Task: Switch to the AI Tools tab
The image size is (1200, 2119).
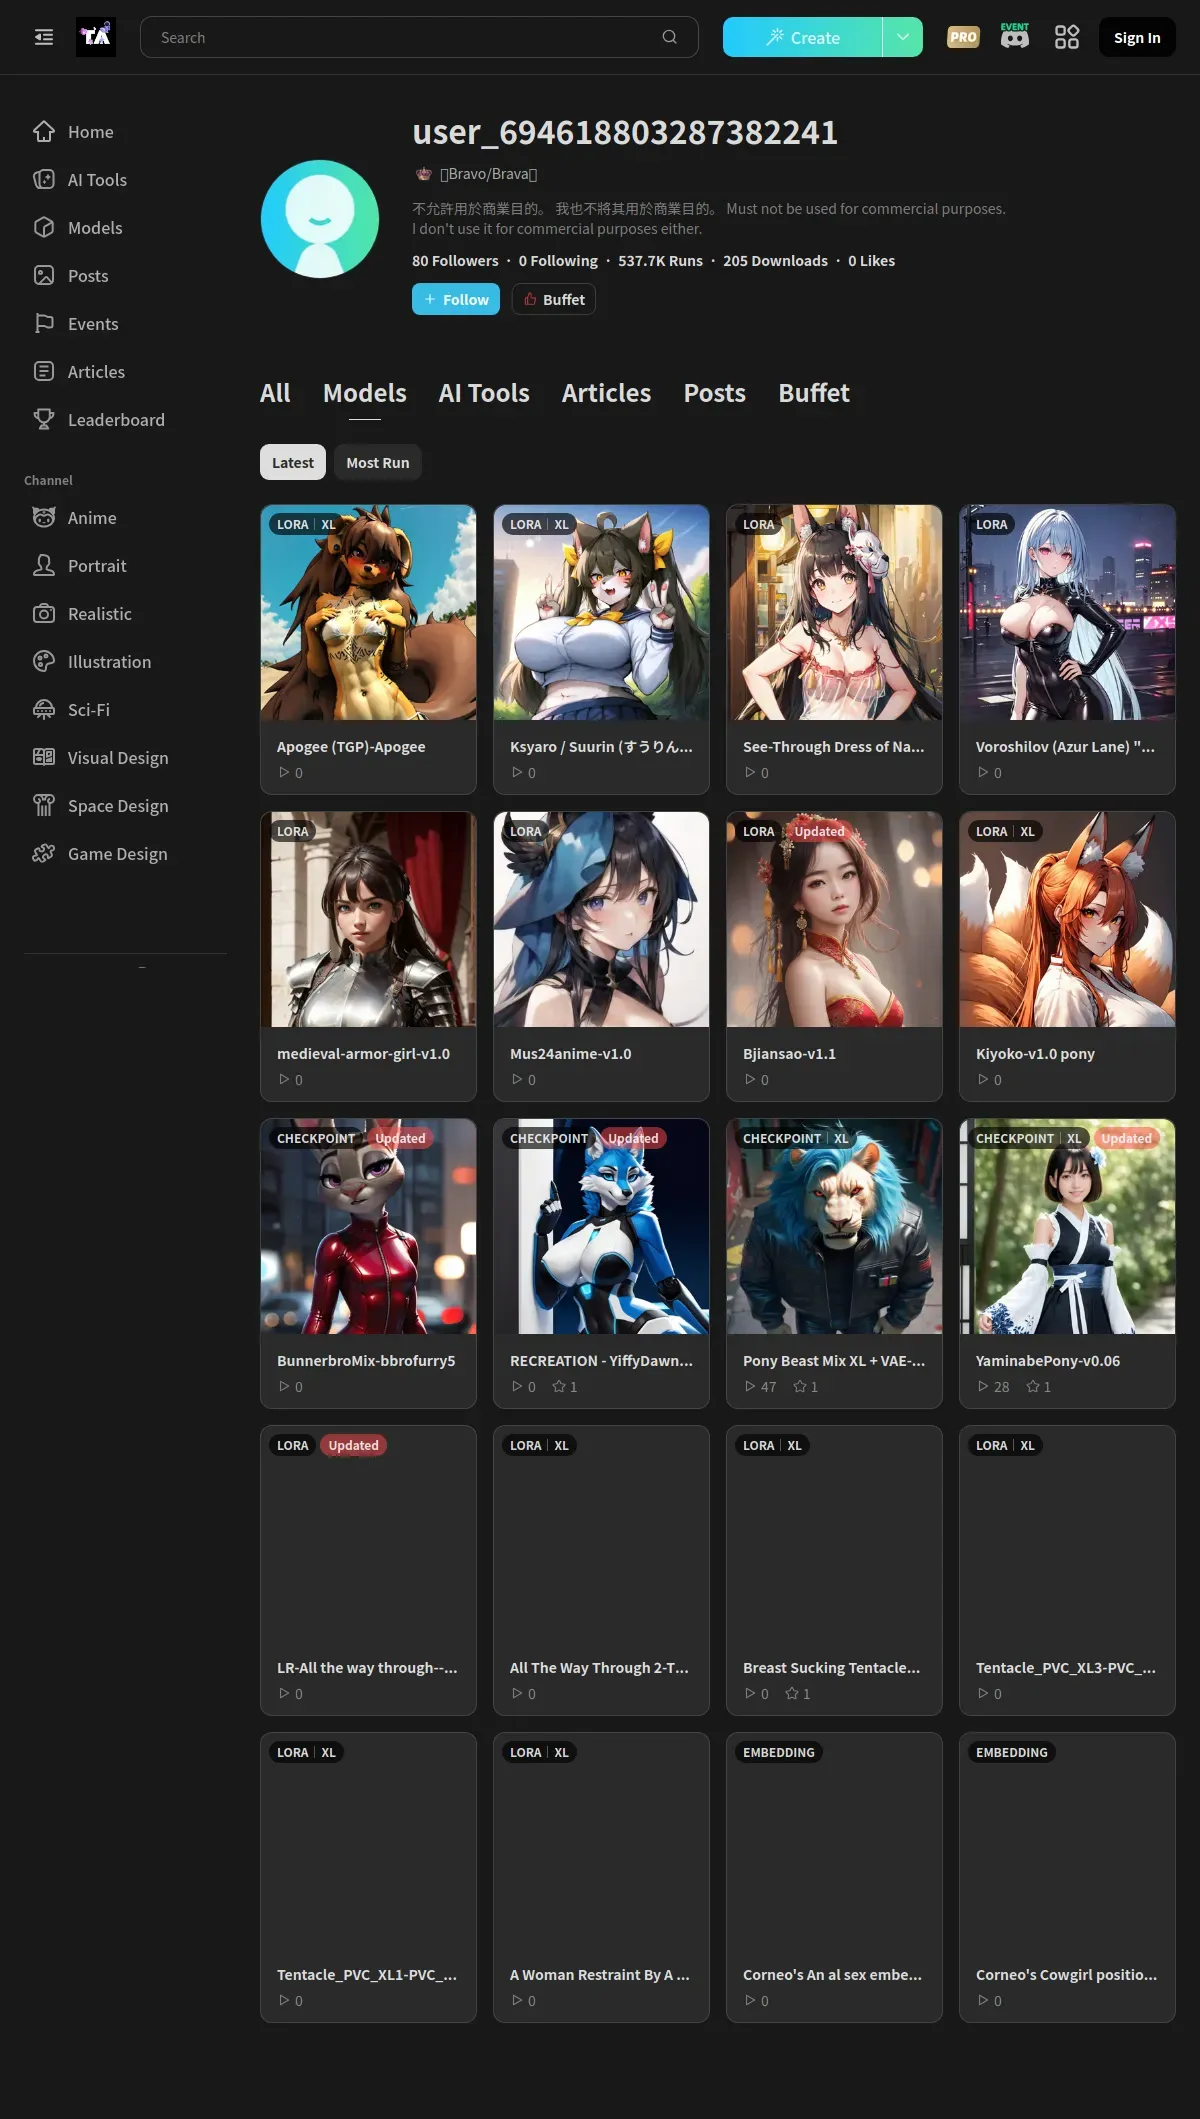Action: coord(484,393)
